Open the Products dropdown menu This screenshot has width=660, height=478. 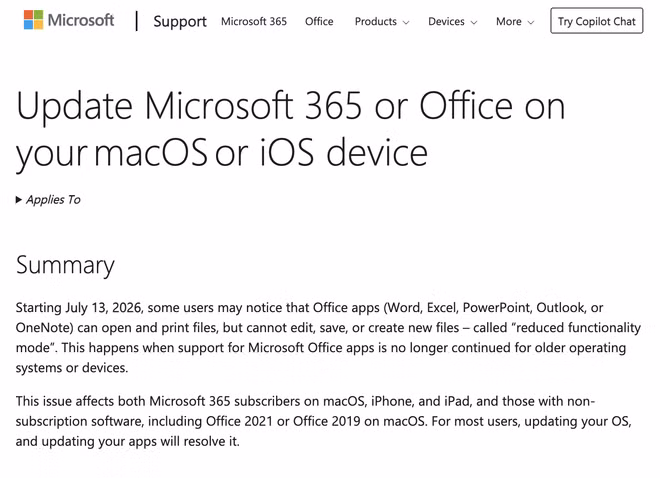point(382,21)
